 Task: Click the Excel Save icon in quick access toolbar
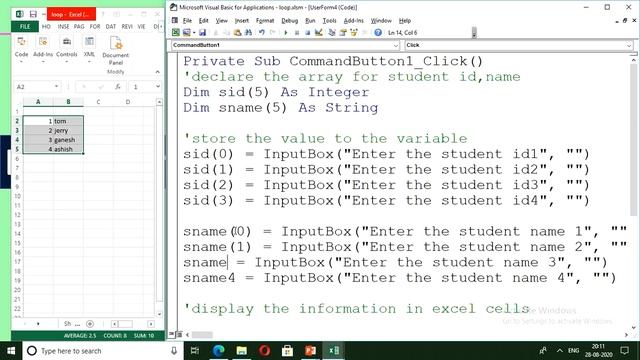33,14
